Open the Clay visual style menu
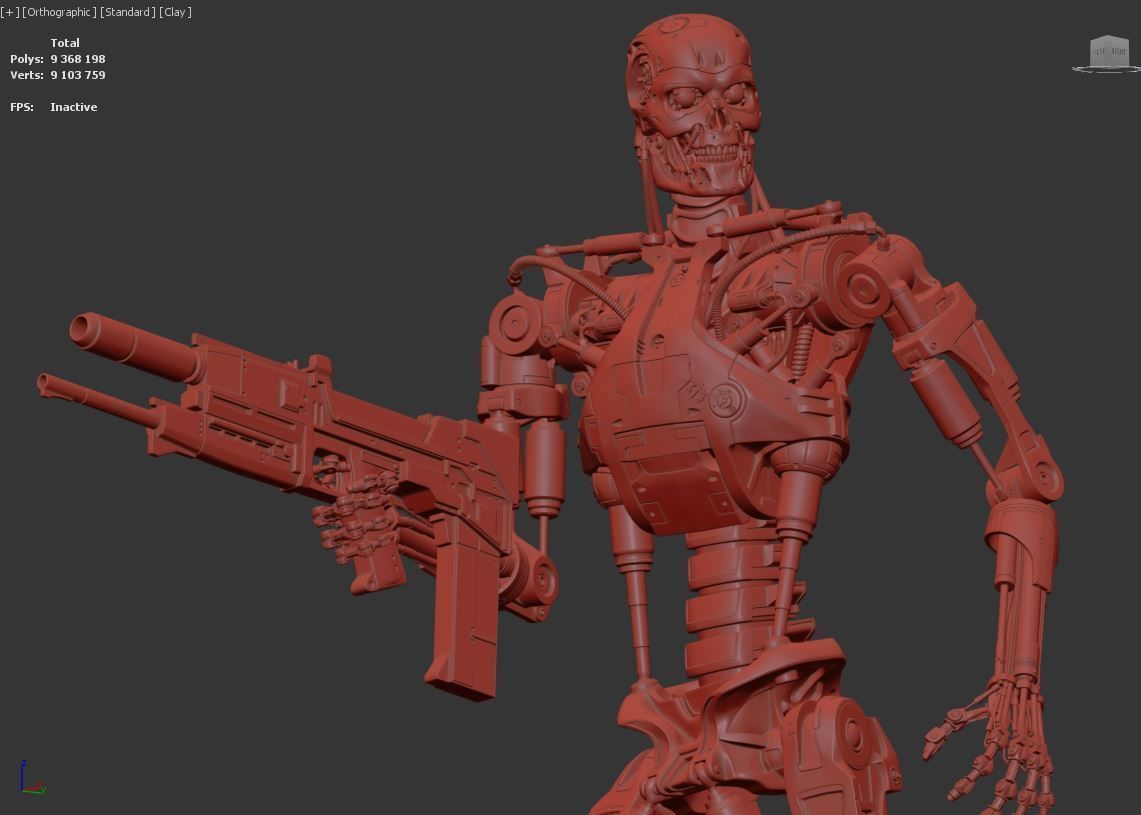 (x=175, y=12)
